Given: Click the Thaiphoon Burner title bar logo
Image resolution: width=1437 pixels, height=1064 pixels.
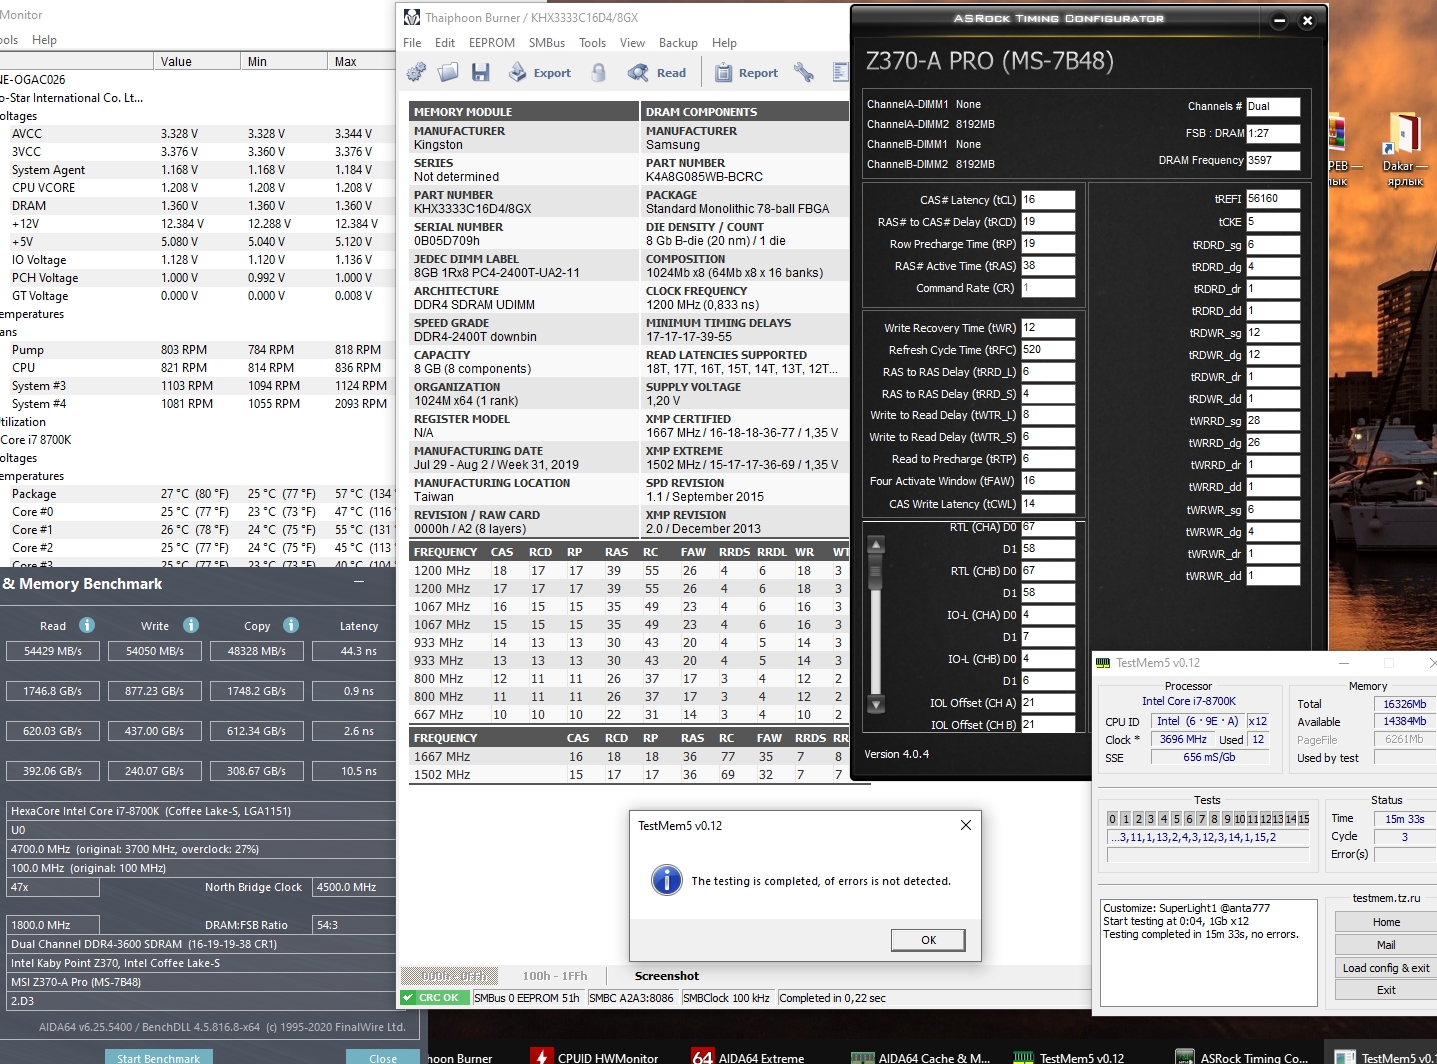Looking at the screenshot, I should (412, 17).
